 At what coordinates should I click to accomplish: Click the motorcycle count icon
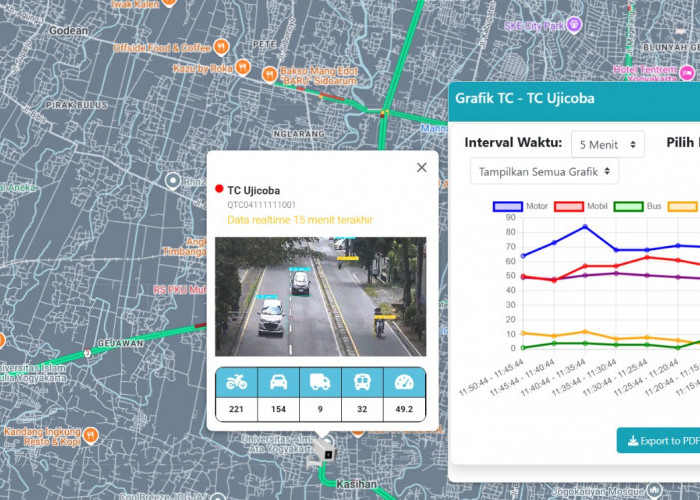(237, 382)
